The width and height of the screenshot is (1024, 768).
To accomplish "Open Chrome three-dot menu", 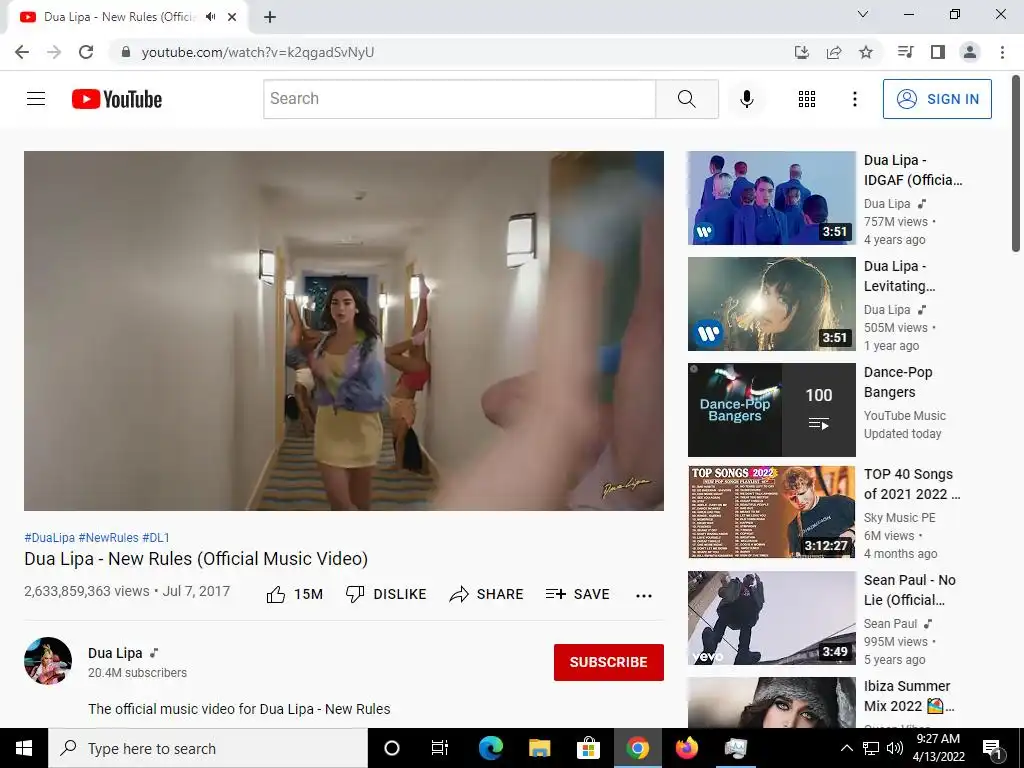I will [x=1002, y=52].
